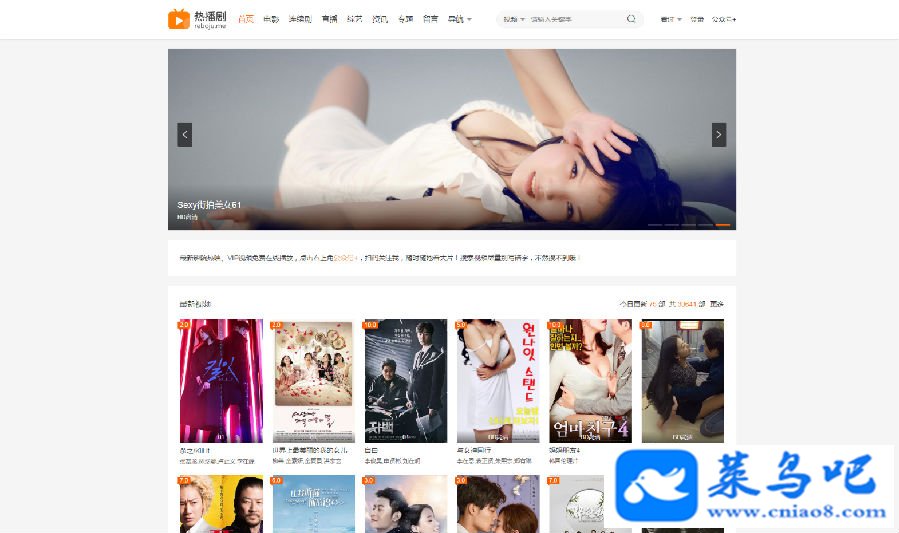Open the 连续剧 TV series nav tab
This screenshot has width=899, height=533.
[x=300, y=19]
